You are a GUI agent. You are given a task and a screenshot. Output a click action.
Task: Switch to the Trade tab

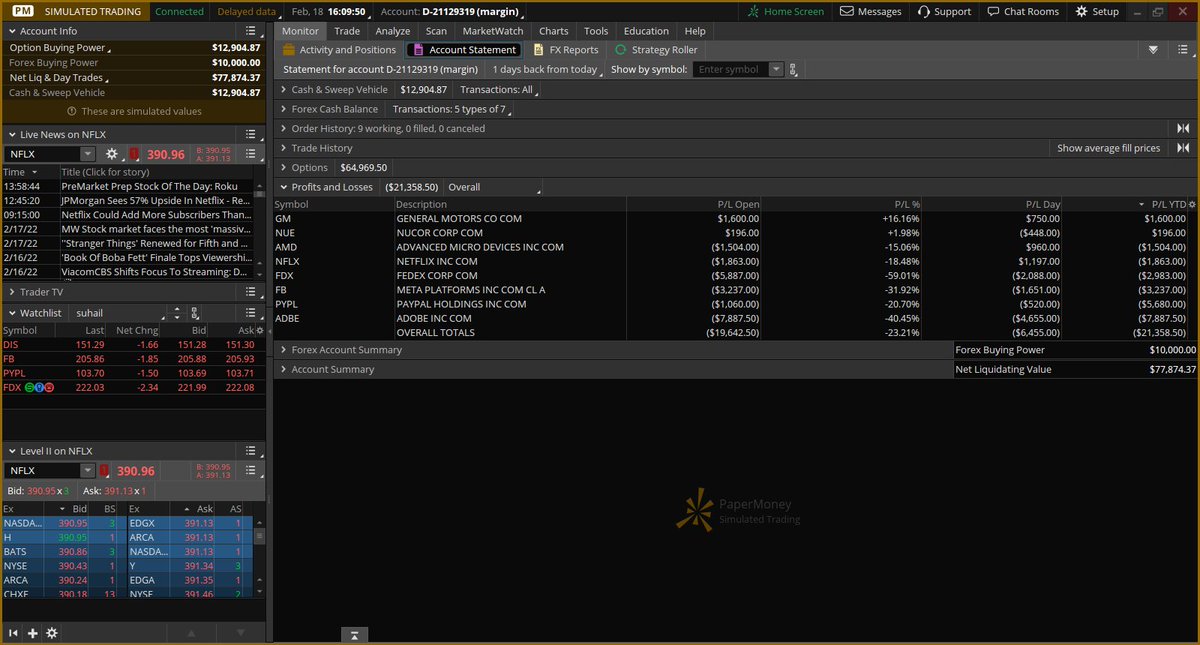pos(347,31)
